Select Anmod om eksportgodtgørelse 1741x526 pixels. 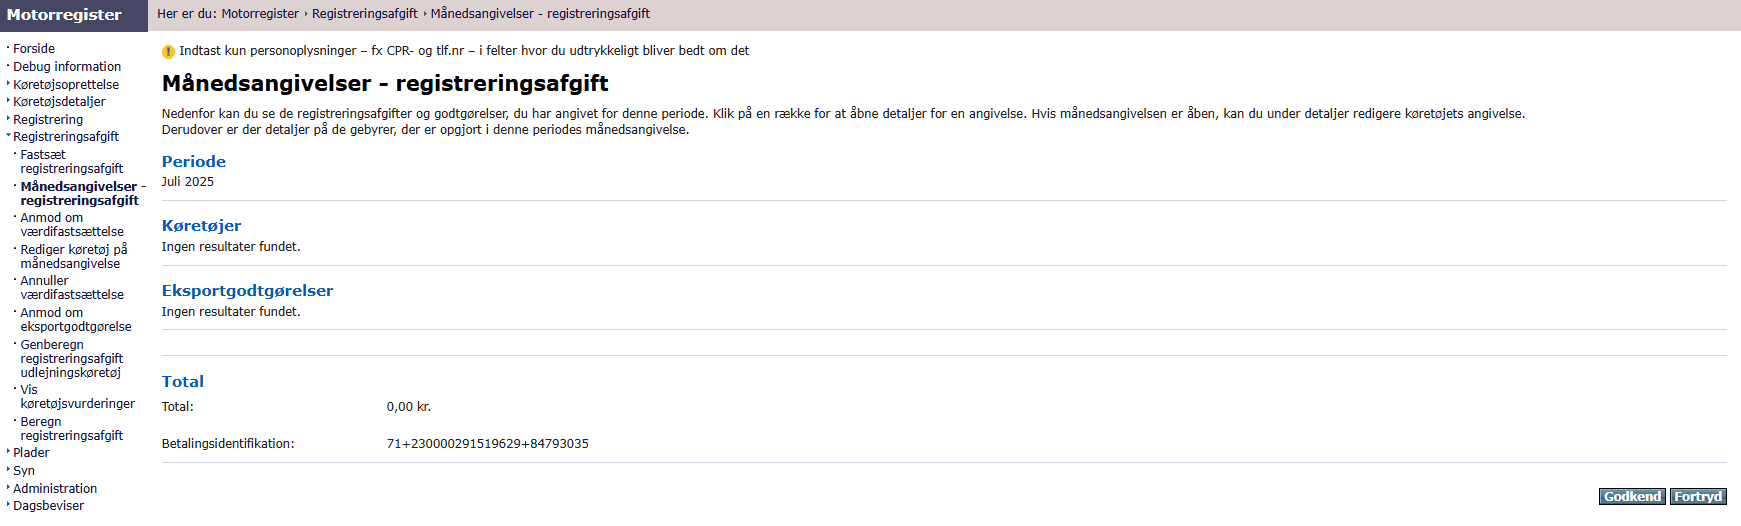coord(75,320)
